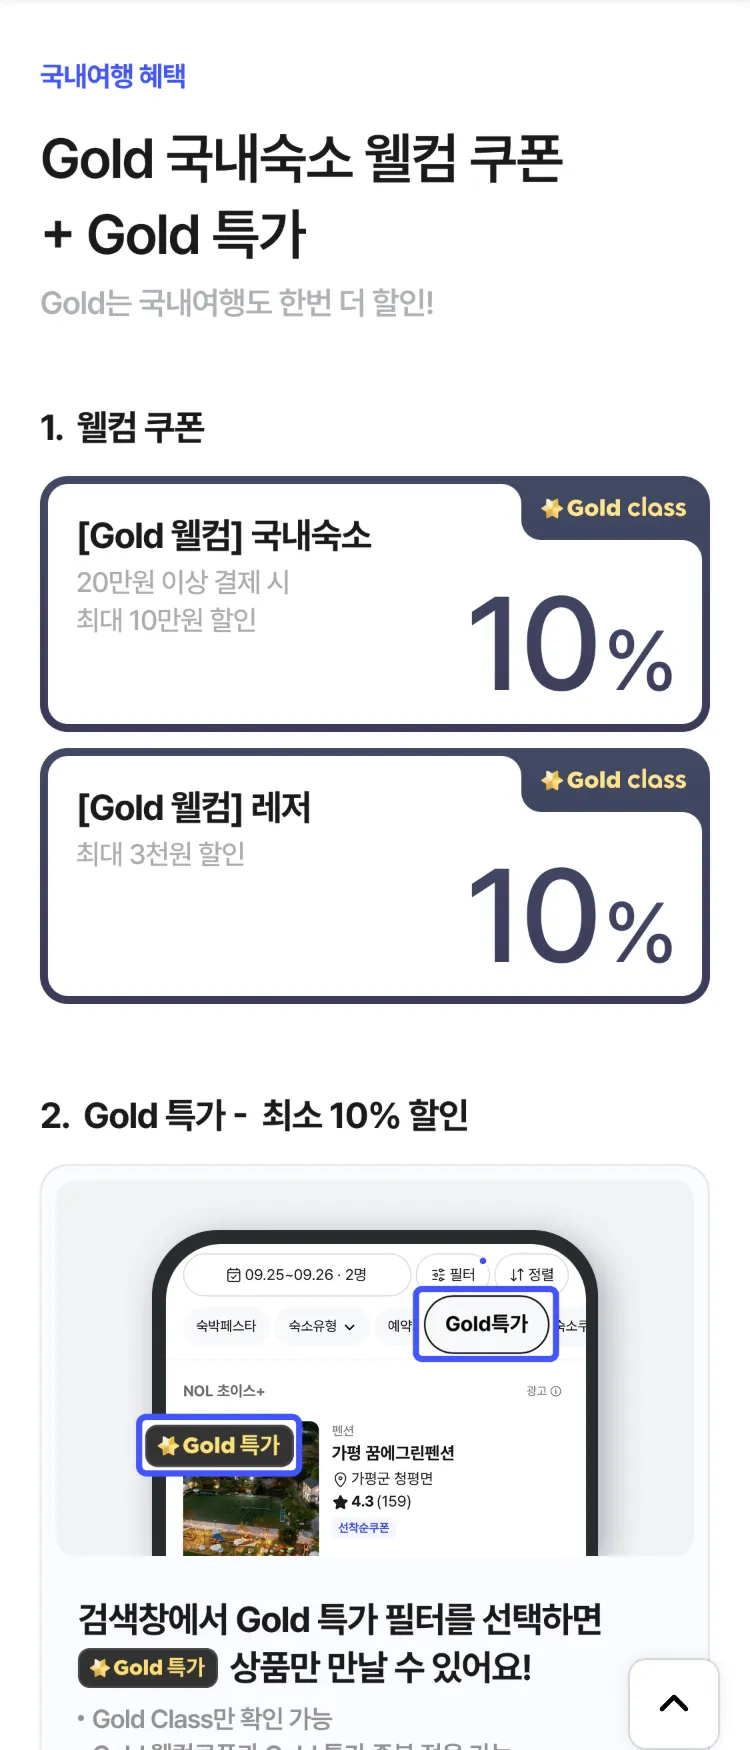The width and height of the screenshot is (750, 1750).
Task: Click the pension aerial photo thumbnail
Action: [x=250, y=1515]
